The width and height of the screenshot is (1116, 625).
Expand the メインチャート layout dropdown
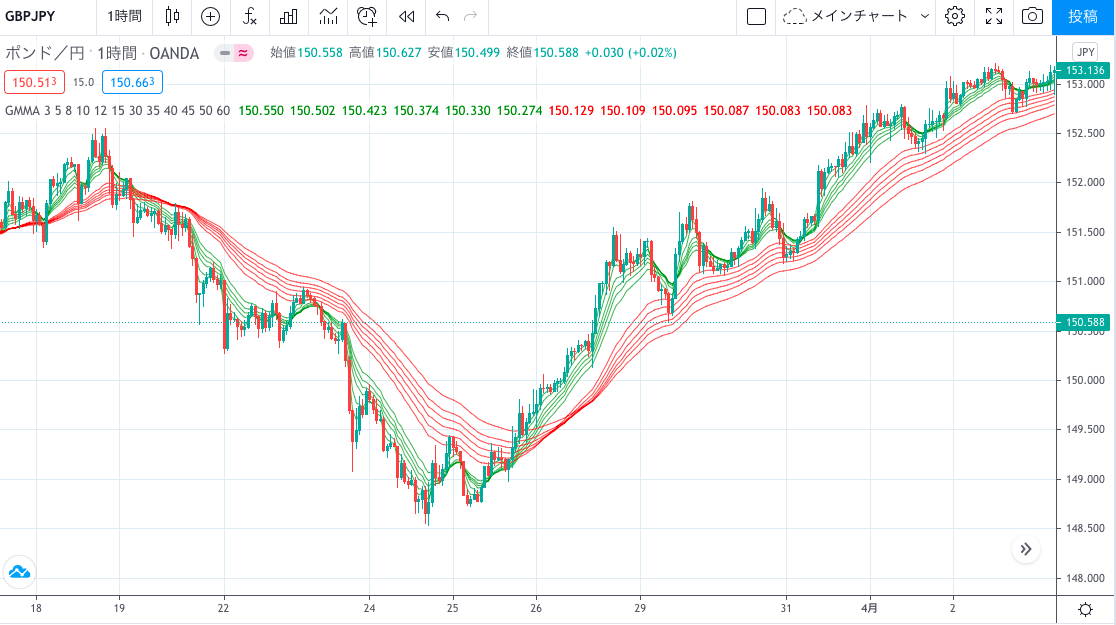857,16
